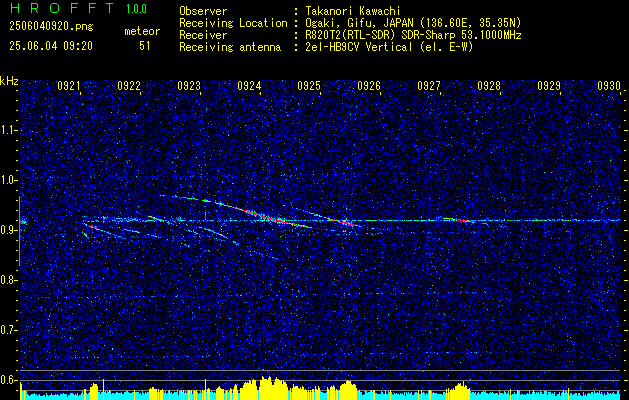Click the Receiving Location label
629x400 pixels.
click(x=233, y=23)
